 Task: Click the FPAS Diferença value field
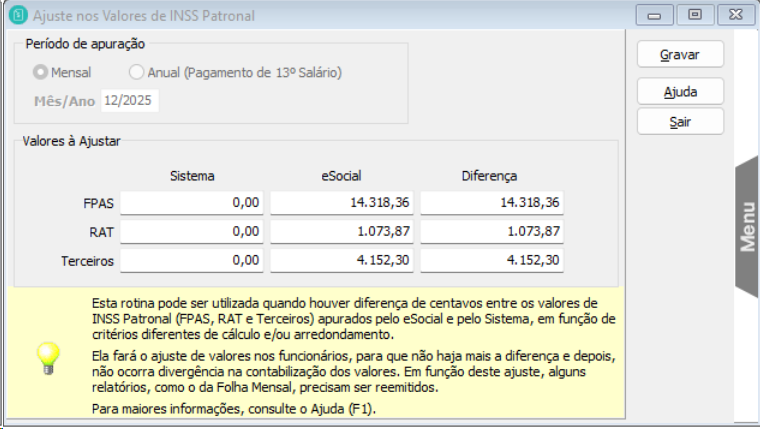point(491,202)
